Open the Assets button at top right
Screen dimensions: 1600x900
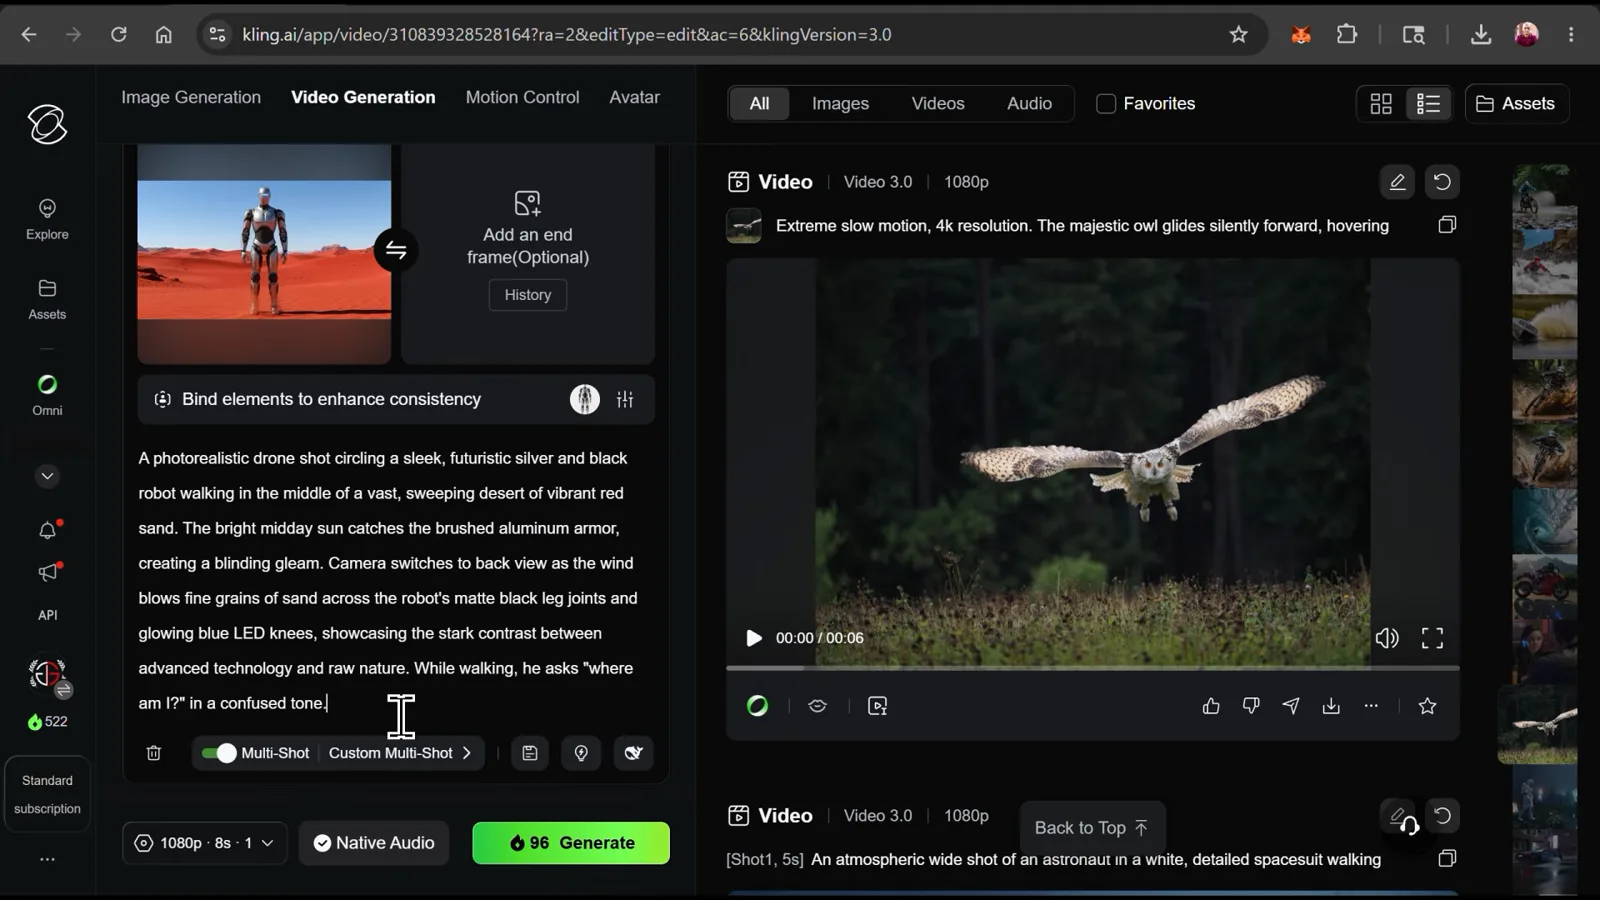pyautogui.click(x=1516, y=104)
